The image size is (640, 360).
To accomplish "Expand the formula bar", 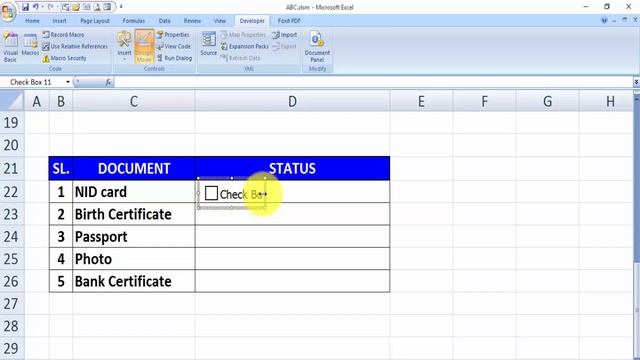I will (636, 82).
